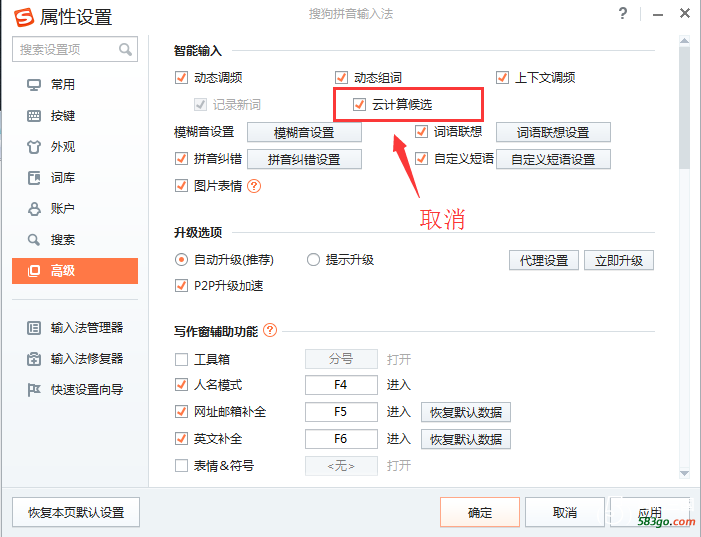Viewport: 701px width, 537px height.
Task: Click the help question mark in title bar
Action: point(623,13)
